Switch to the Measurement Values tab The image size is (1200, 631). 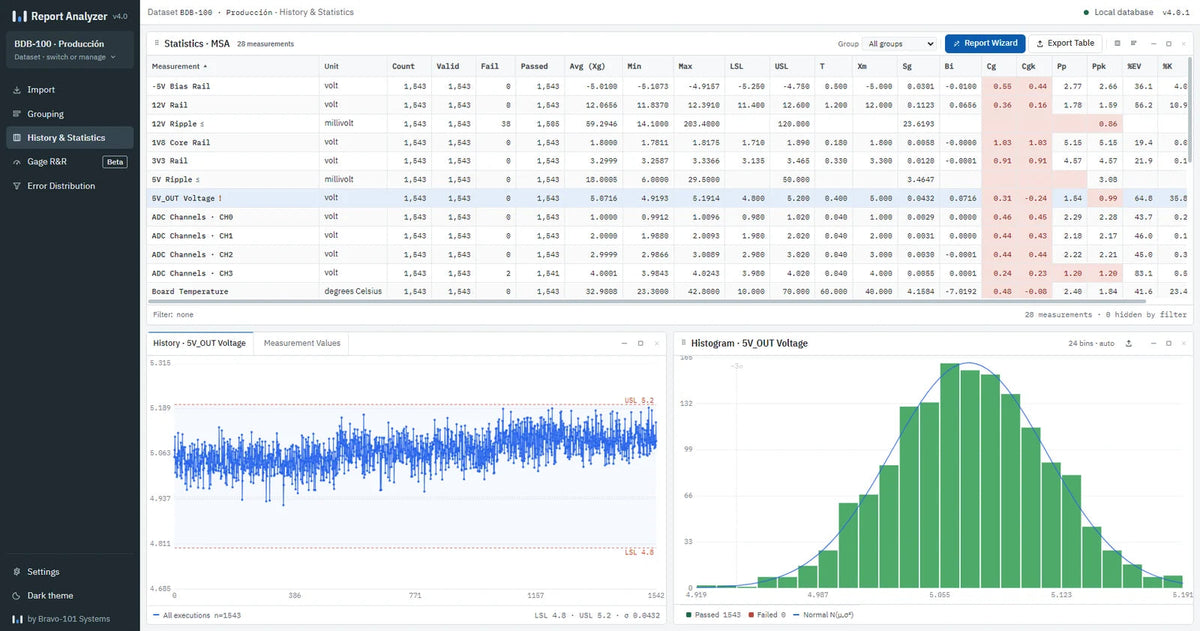pos(302,343)
